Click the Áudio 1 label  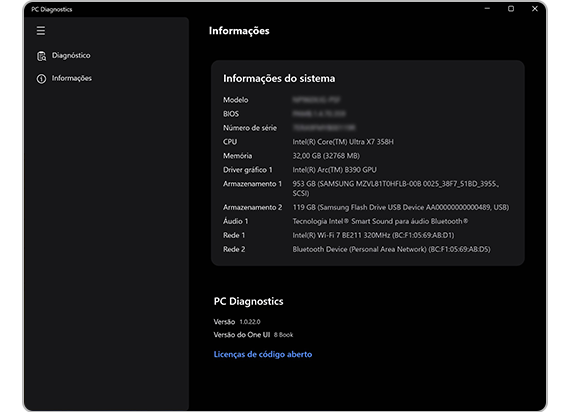click(235, 221)
